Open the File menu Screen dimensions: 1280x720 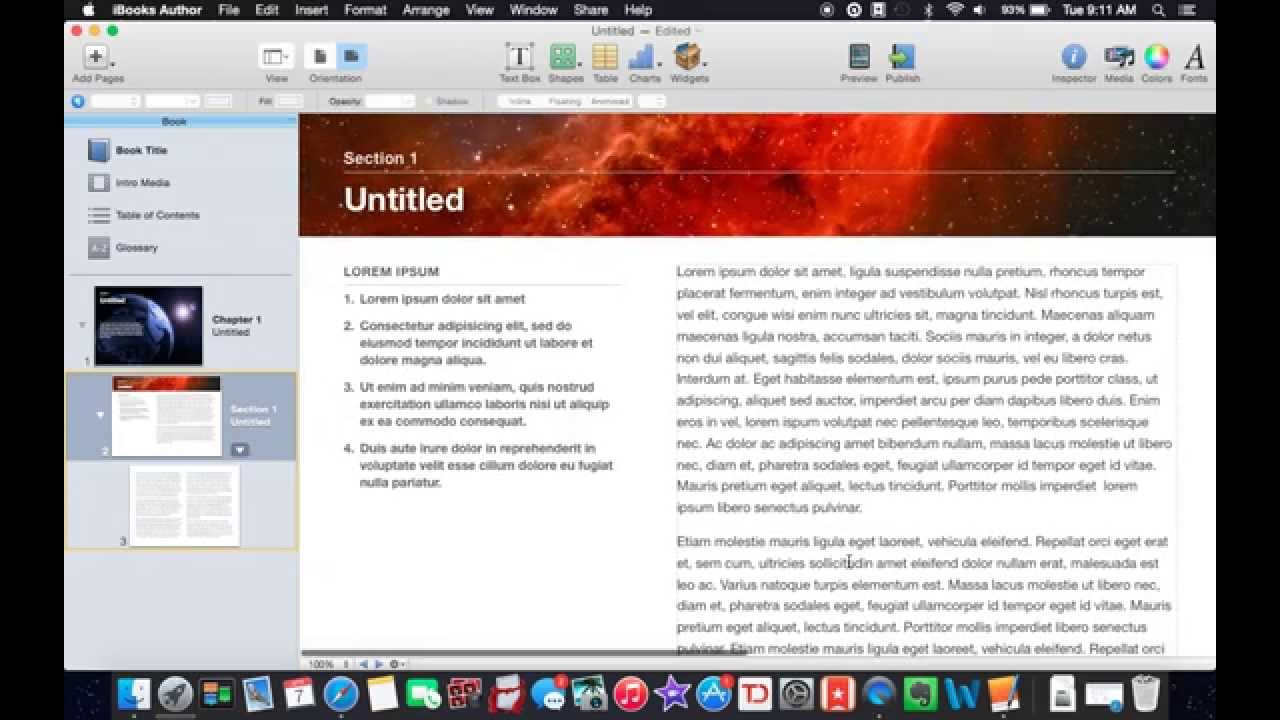pos(228,10)
